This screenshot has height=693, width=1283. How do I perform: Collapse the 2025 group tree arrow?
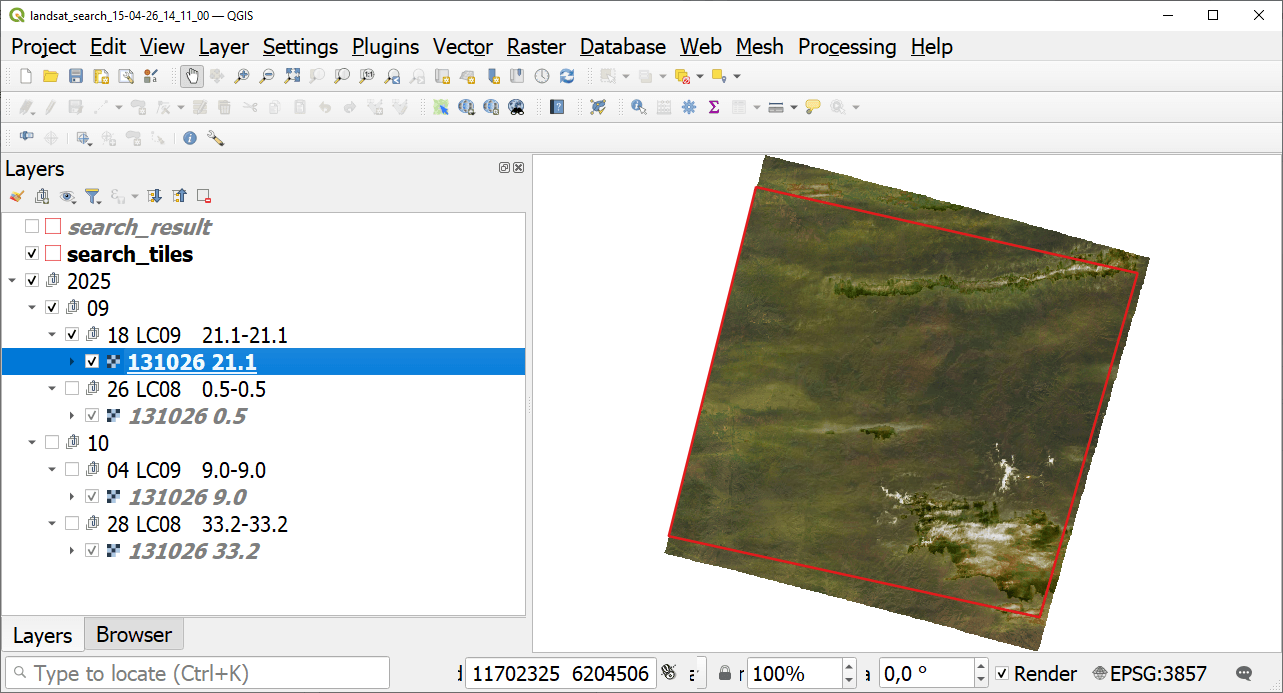point(12,281)
